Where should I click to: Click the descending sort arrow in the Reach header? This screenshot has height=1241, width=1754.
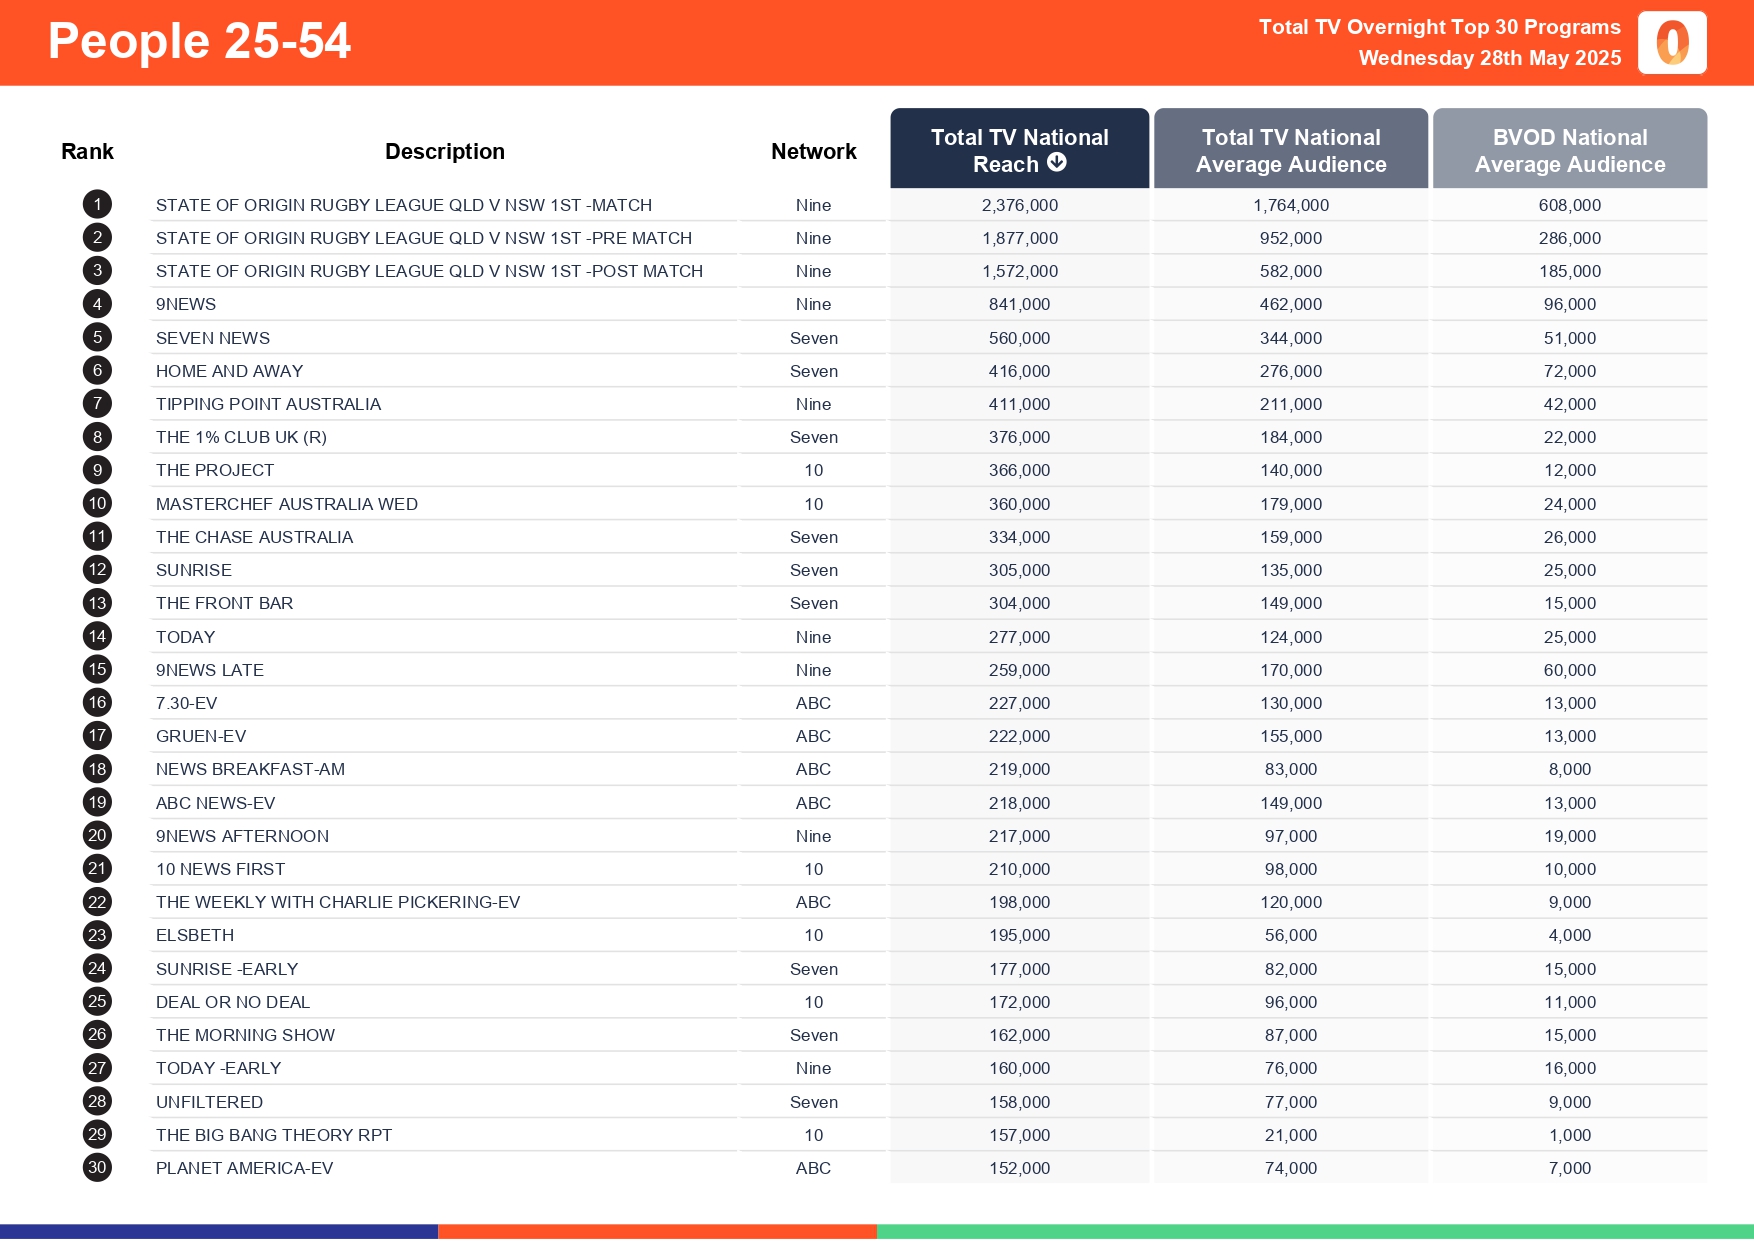(x=1059, y=164)
